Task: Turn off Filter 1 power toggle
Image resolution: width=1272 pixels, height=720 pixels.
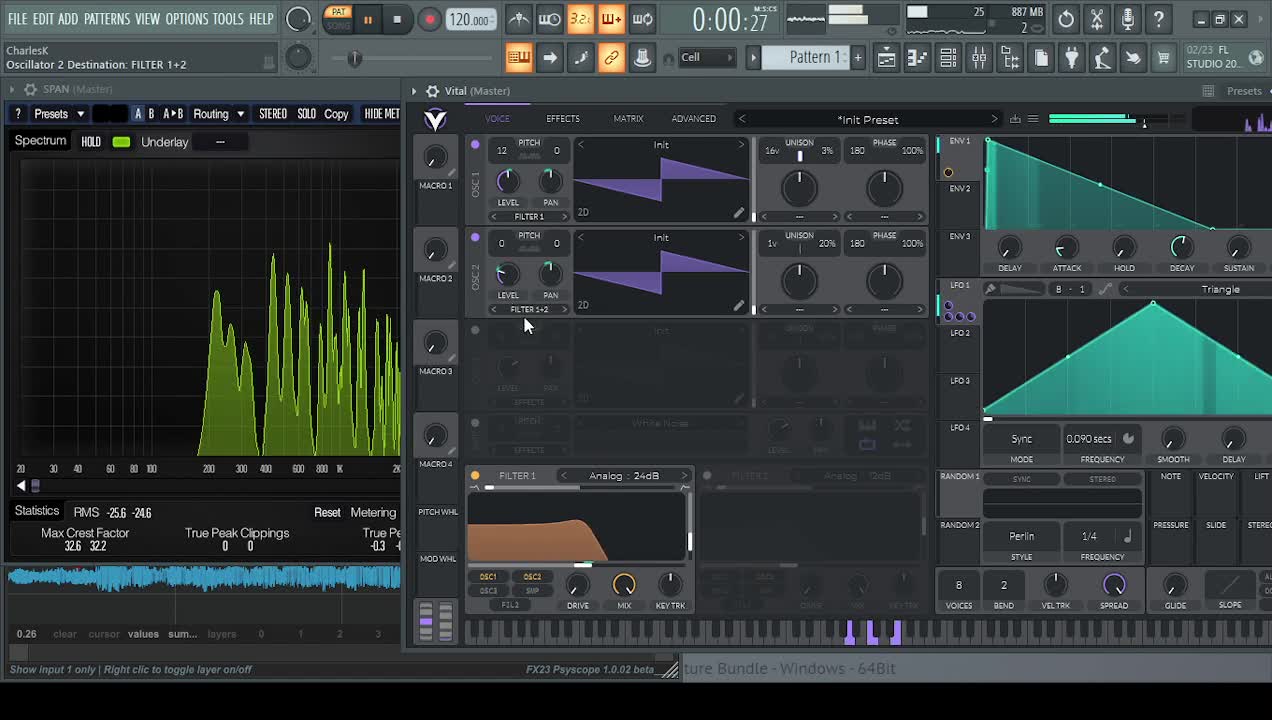Action: (475, 476)
